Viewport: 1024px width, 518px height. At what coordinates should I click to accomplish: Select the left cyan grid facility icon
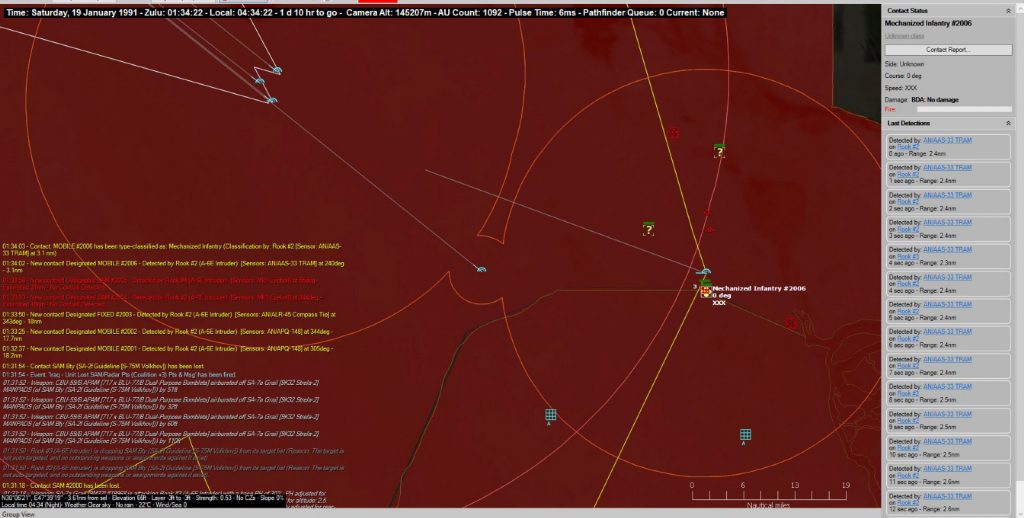(551, 415)
